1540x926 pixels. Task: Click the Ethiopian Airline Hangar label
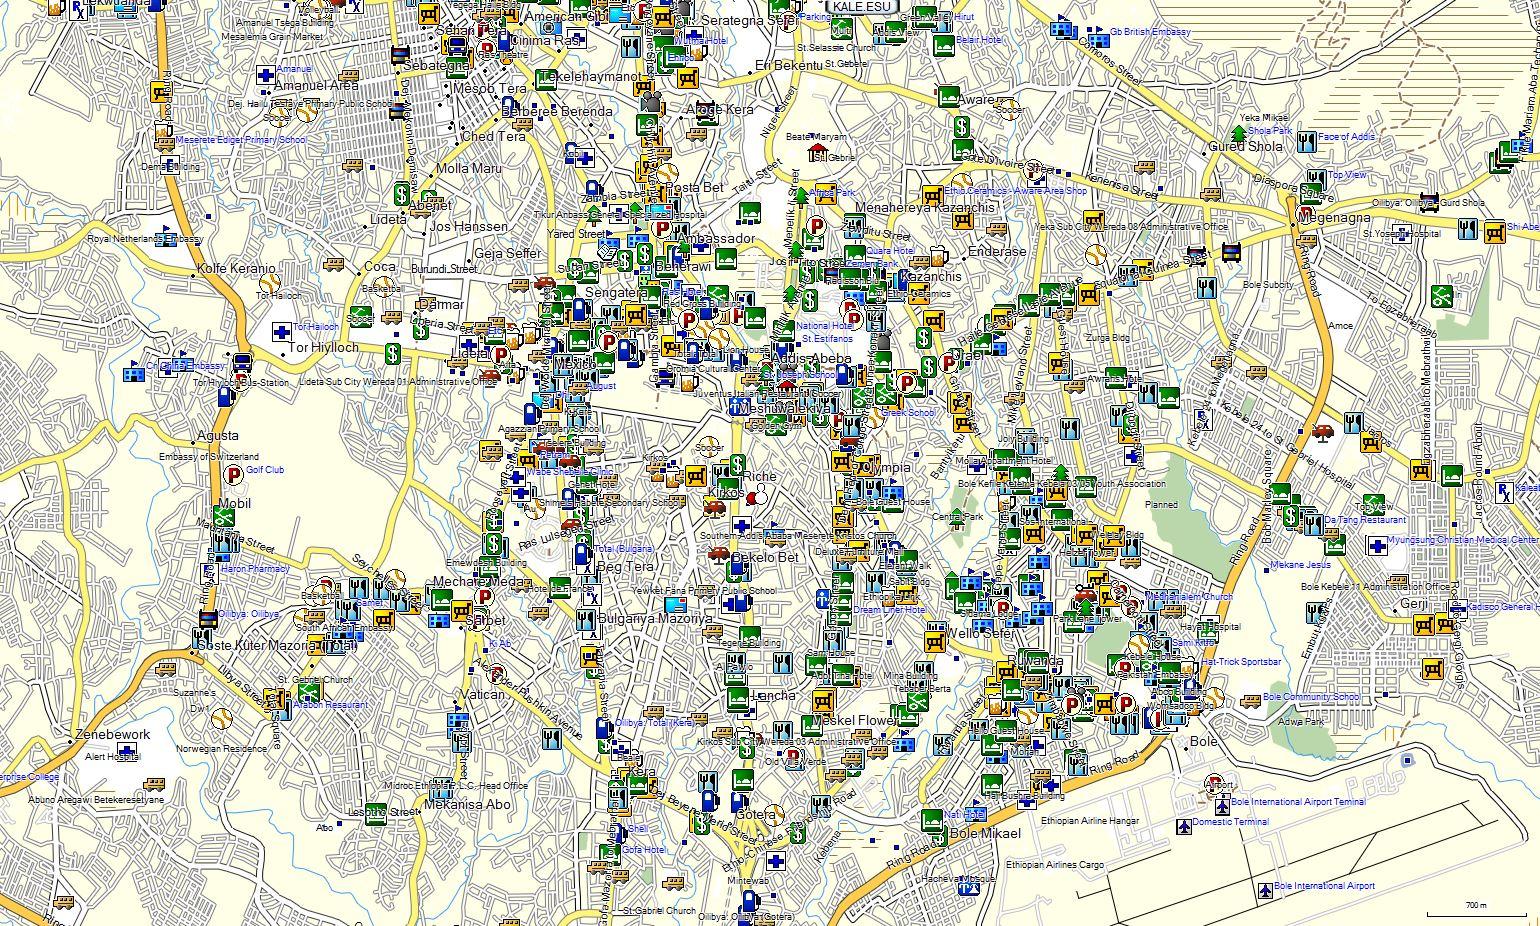click(x=1090, y=821)
